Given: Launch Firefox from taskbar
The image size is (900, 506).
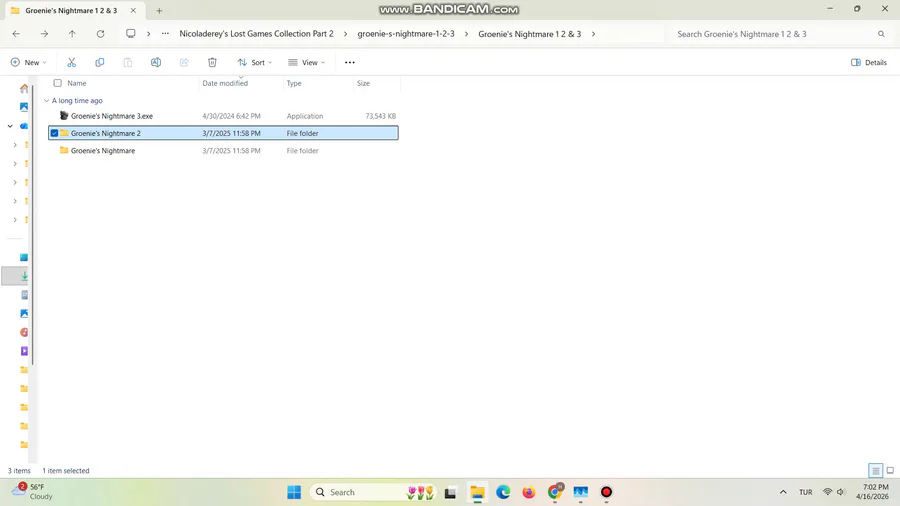Looking at the screenshot, I should pos(529,492).
